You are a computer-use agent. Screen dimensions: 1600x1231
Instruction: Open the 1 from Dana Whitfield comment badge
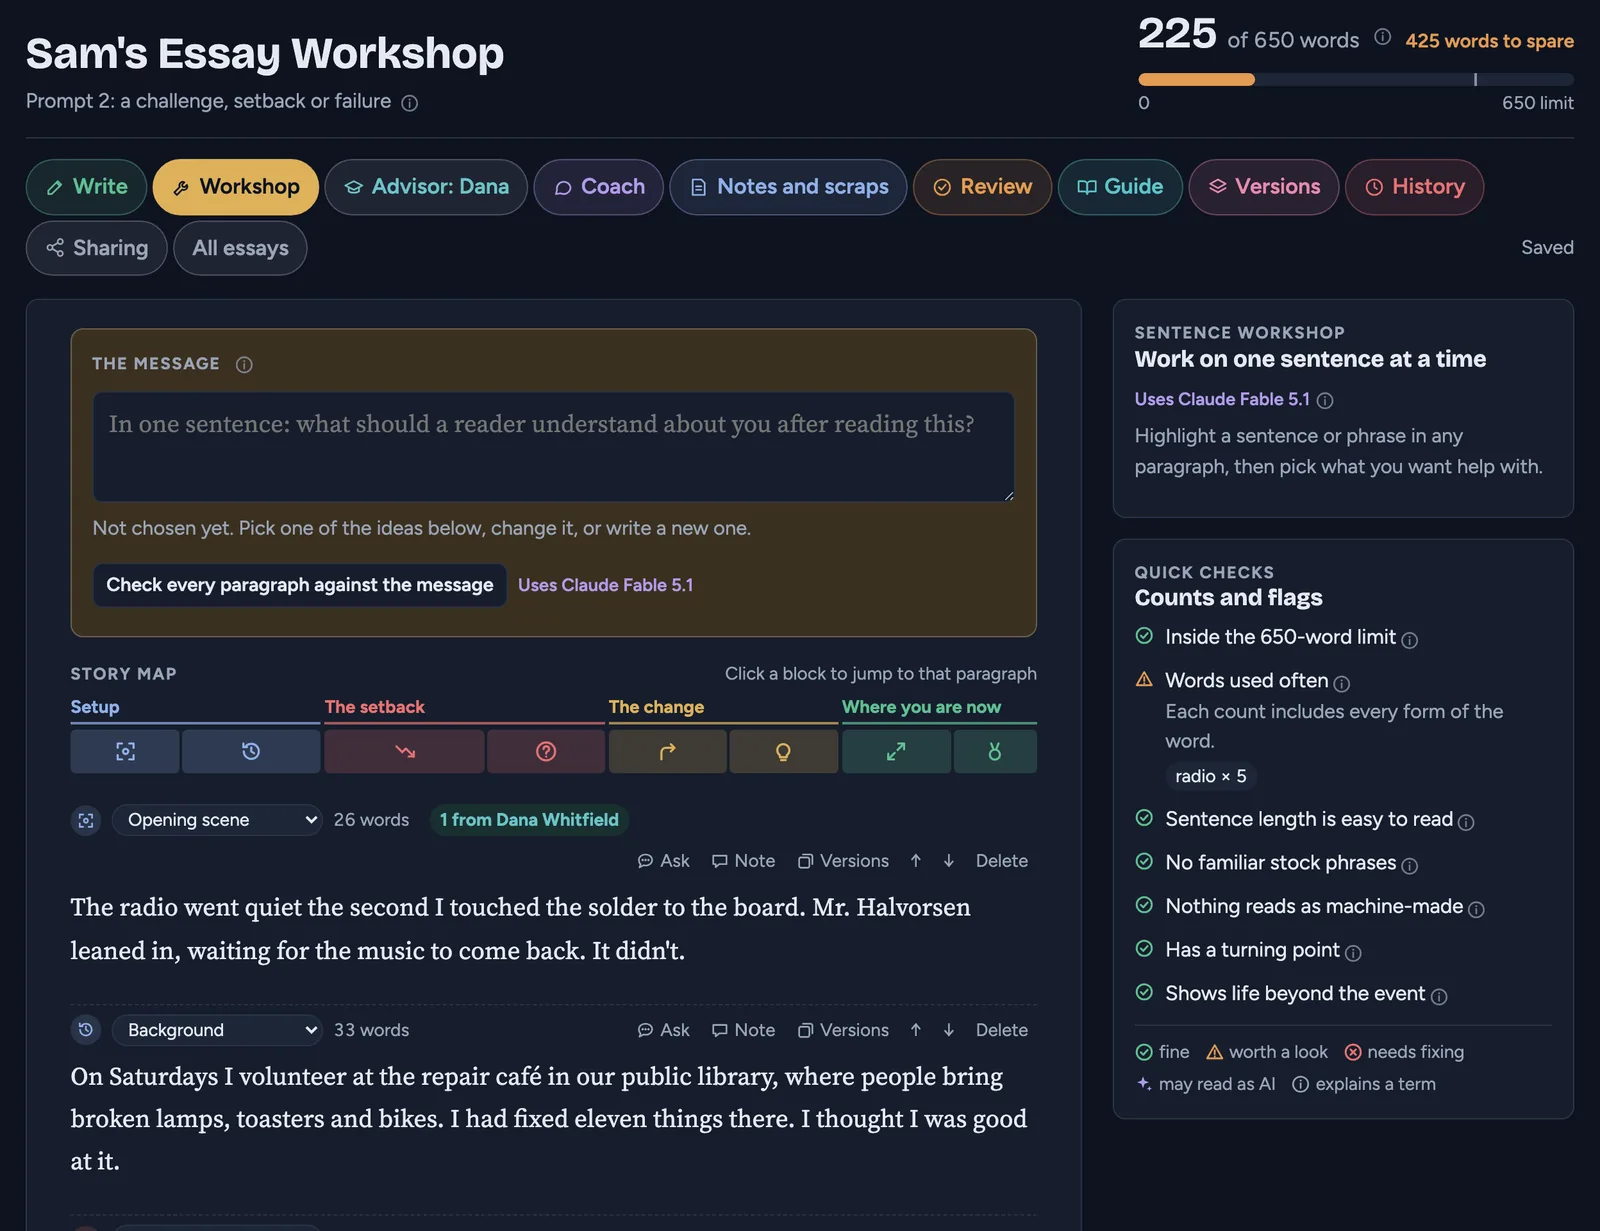[x=529, y=820]
